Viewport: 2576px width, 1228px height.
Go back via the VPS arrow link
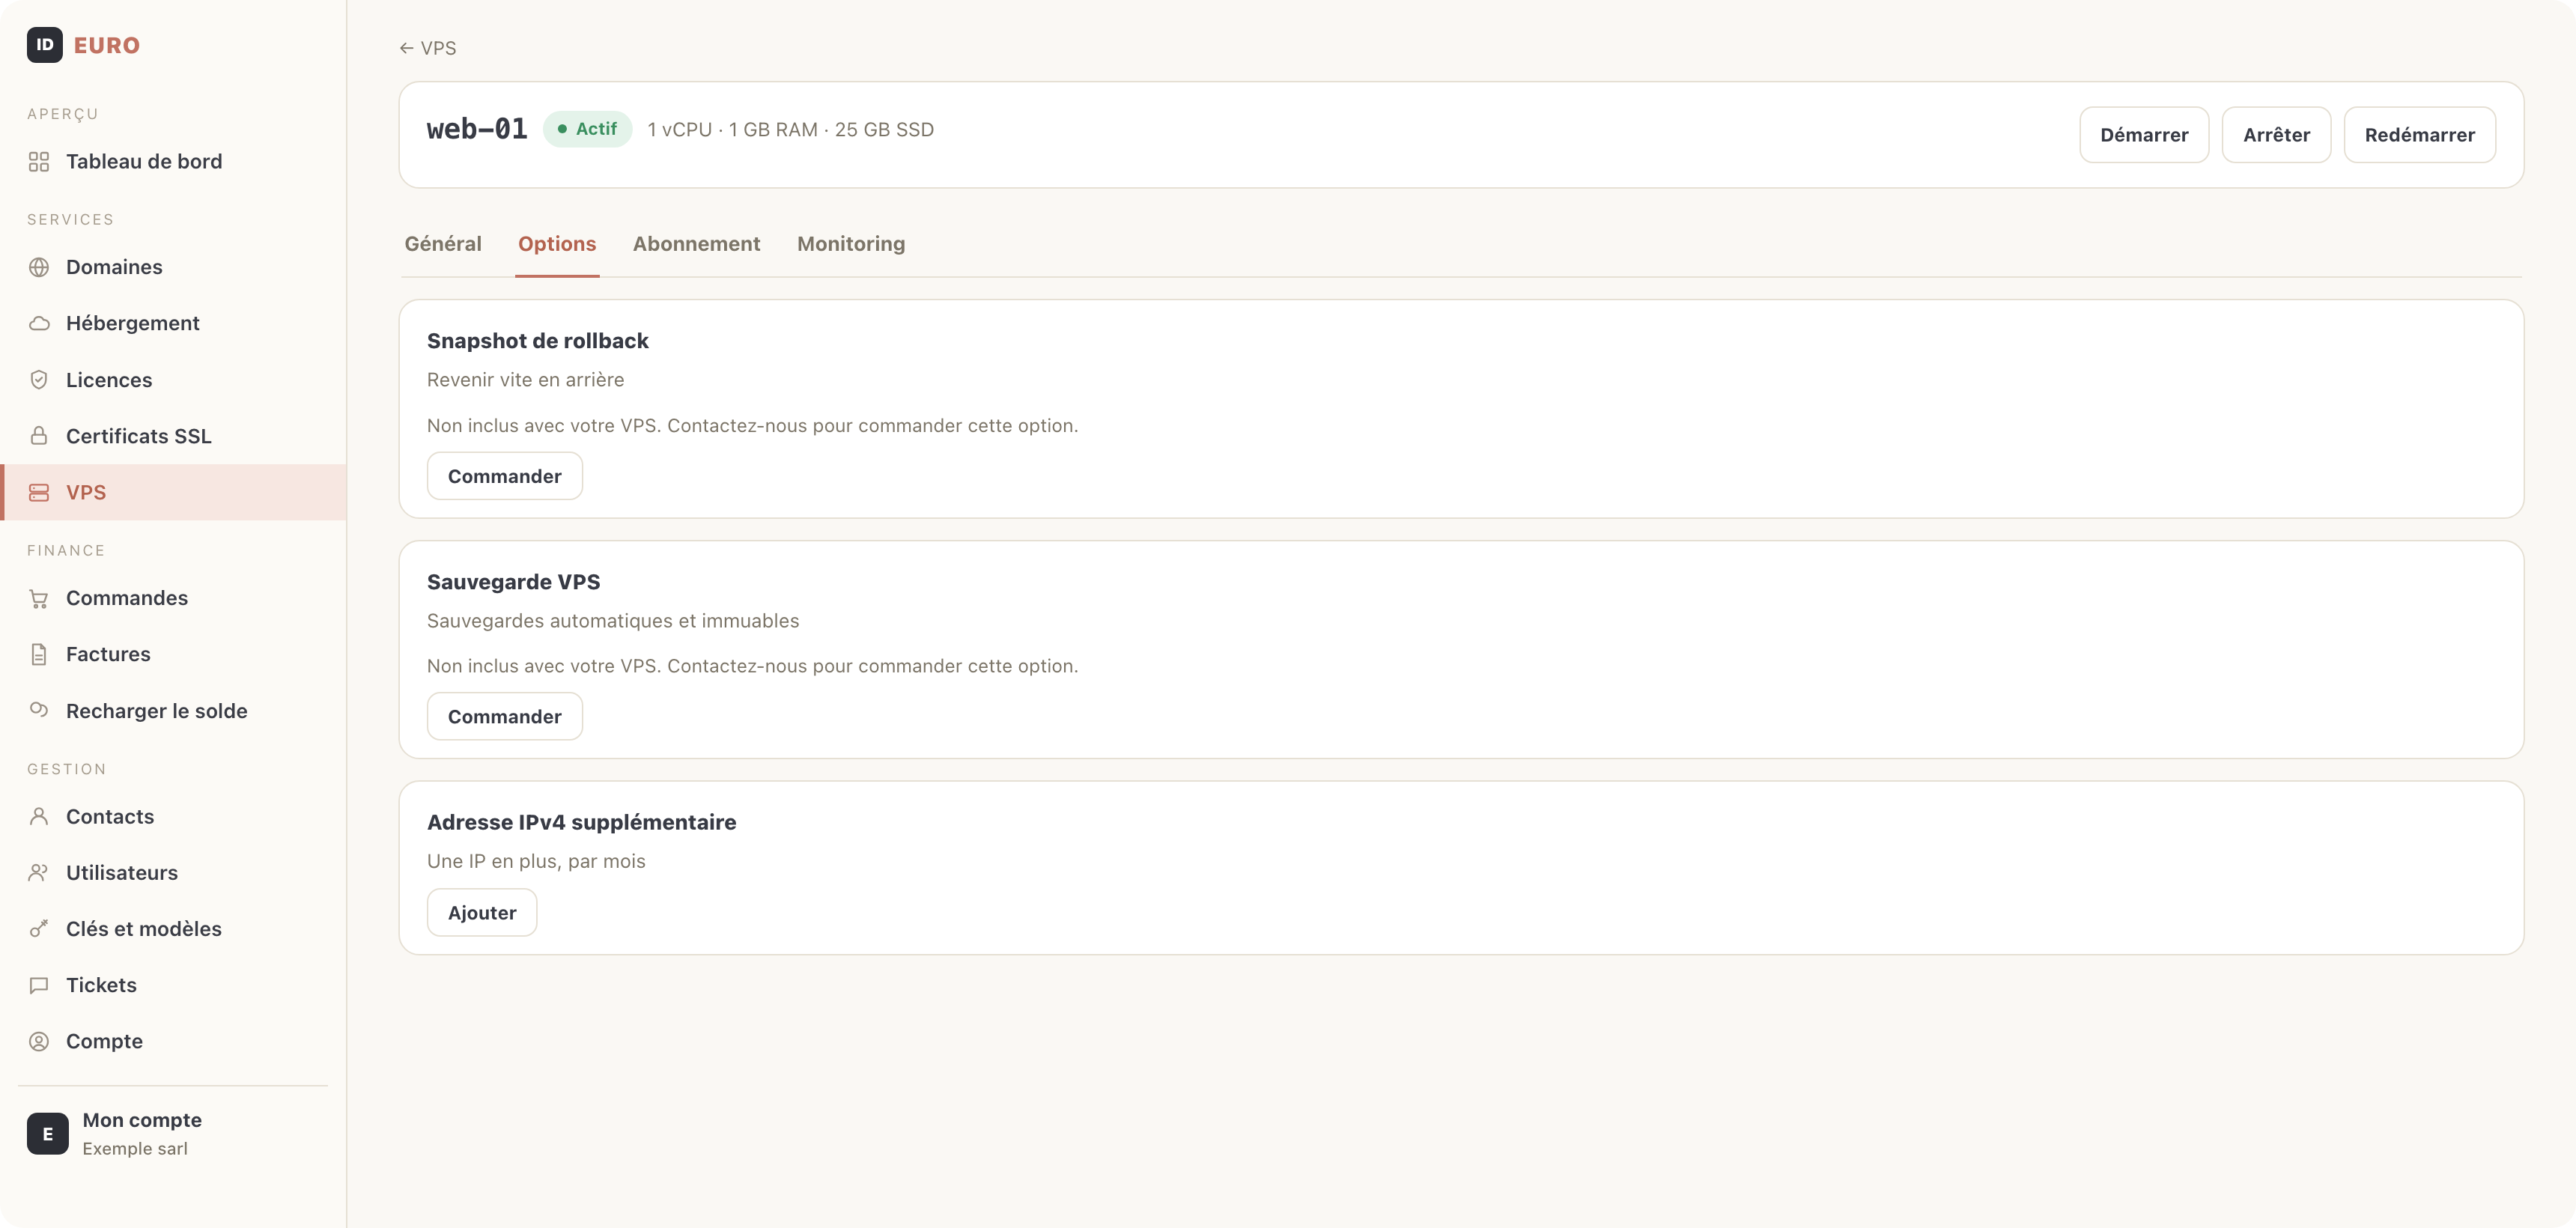pyautogui.click(x=428, y=48)
